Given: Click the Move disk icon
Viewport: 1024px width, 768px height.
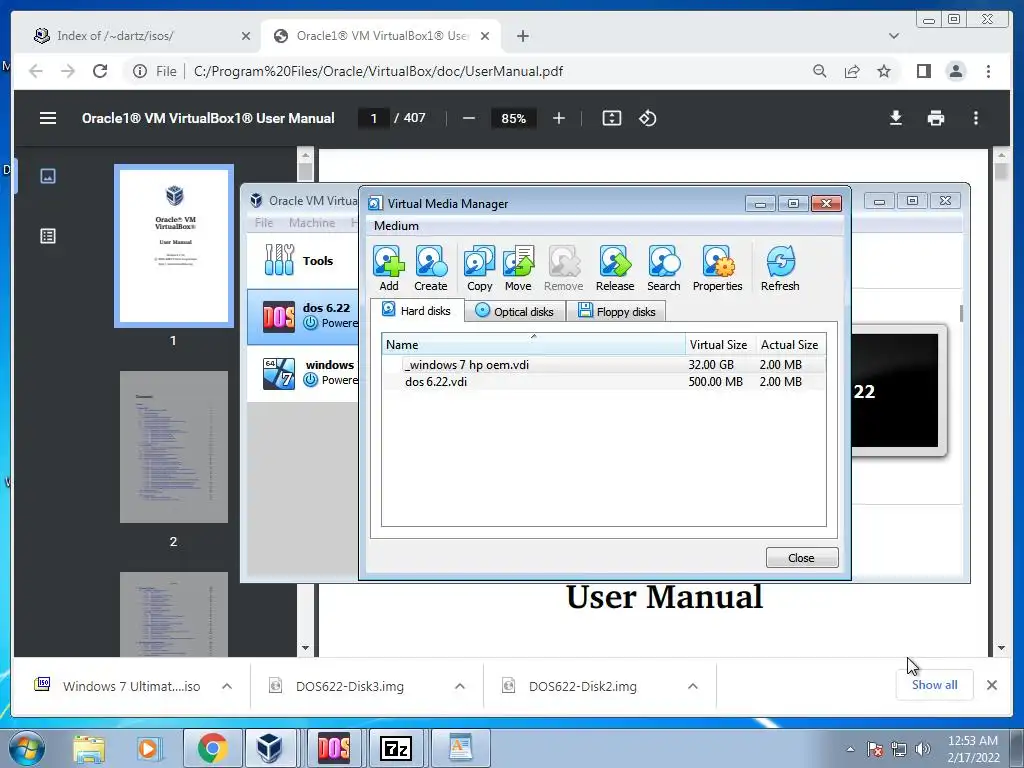Looking at the screenshot, I should pyautogui.click(x=518, y=268).
